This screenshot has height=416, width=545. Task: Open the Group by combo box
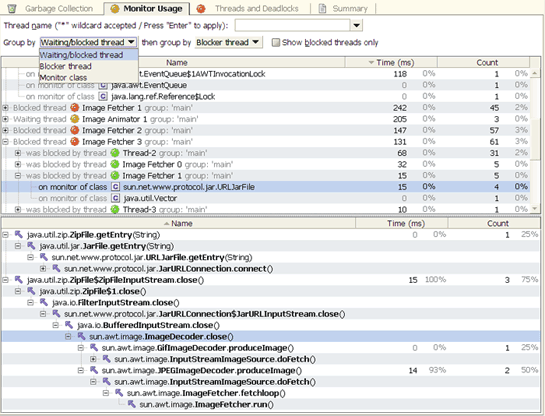coord(89,42)
